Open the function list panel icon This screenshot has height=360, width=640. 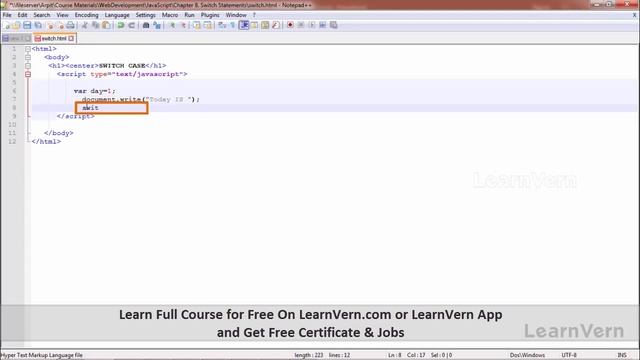coord(276,25)
